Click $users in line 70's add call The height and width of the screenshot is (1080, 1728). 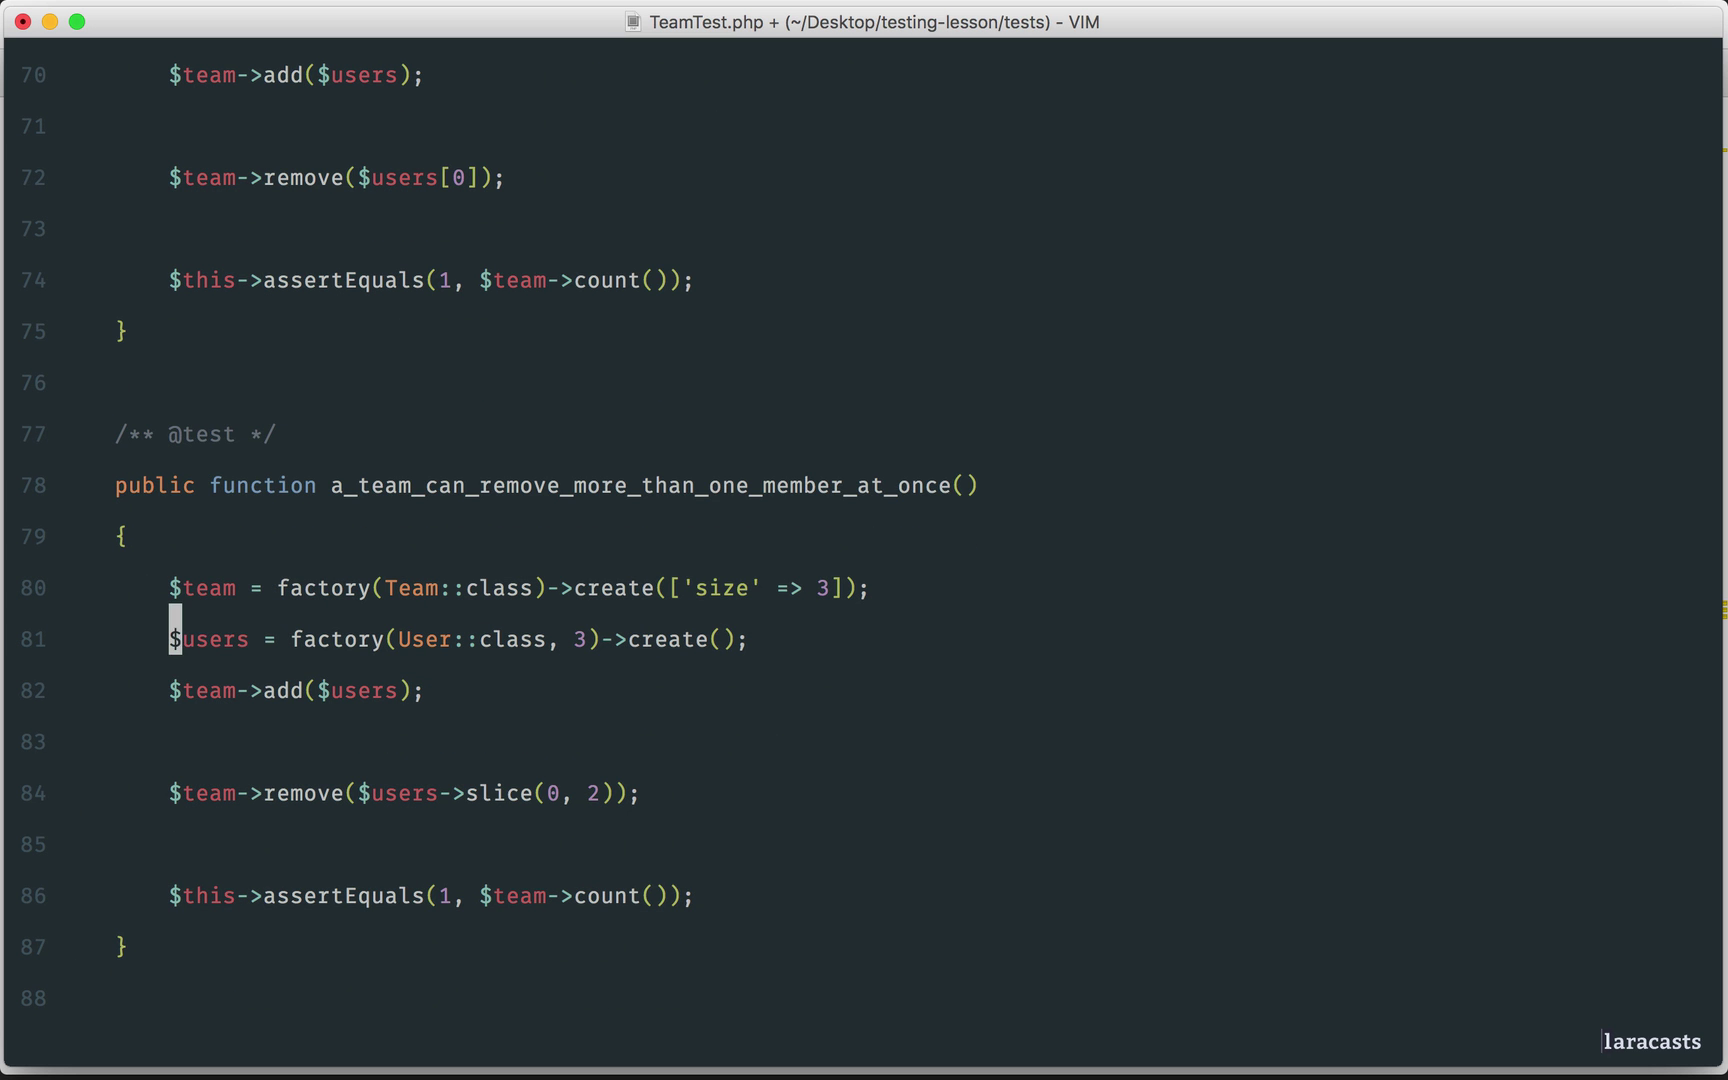pyautogui.click(x=357, y=75)
